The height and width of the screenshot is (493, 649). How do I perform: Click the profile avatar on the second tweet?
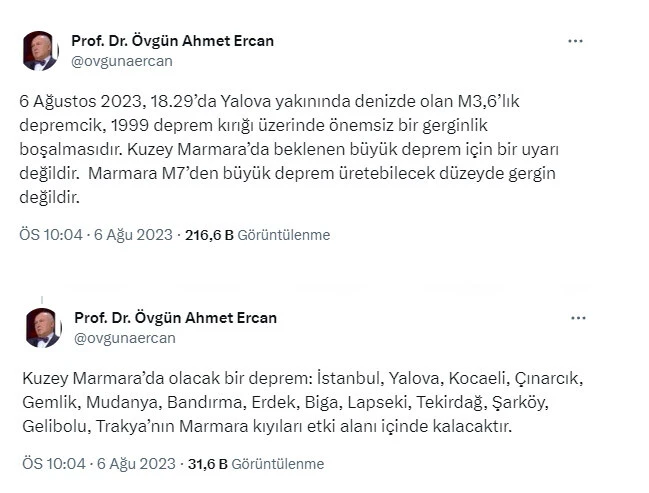[43, 327]
